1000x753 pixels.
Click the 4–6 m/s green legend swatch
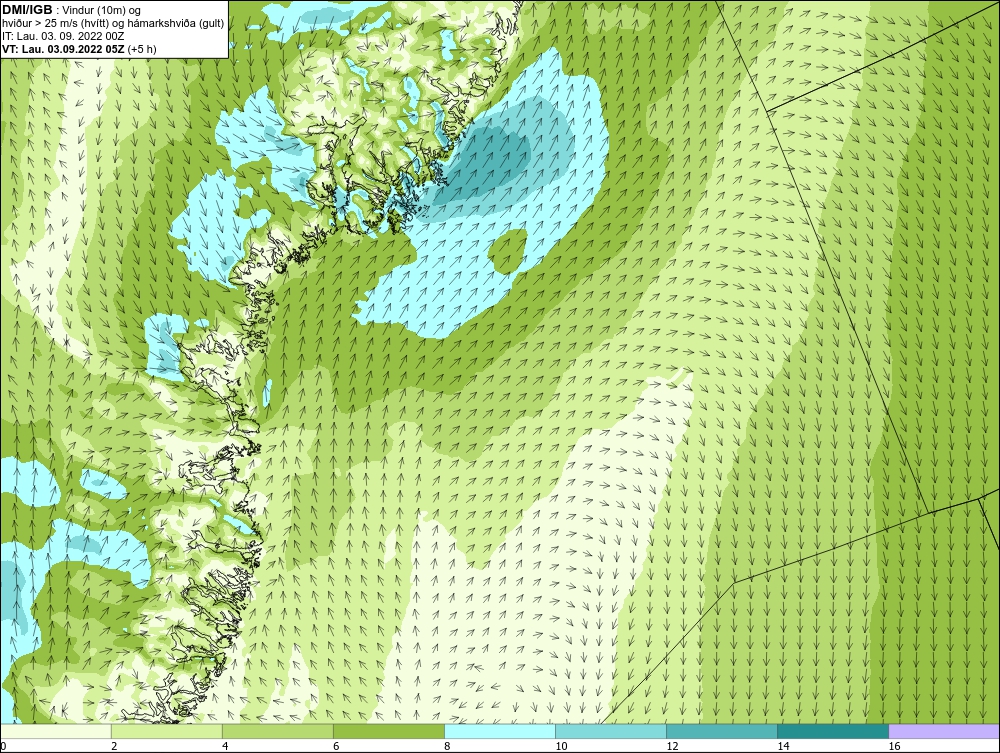coord(277,731)
